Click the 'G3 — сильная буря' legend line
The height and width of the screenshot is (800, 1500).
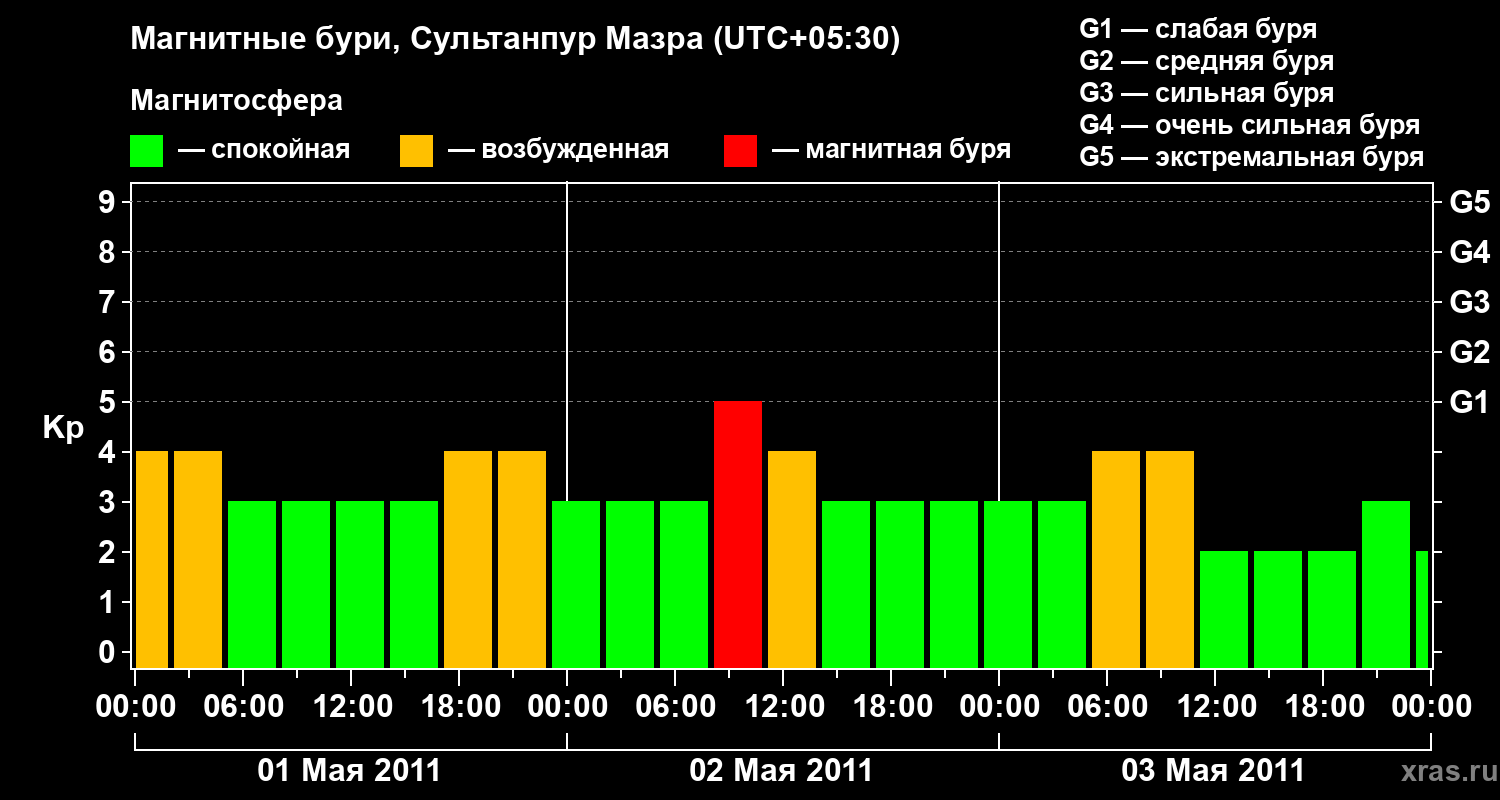click(1207, 93)
